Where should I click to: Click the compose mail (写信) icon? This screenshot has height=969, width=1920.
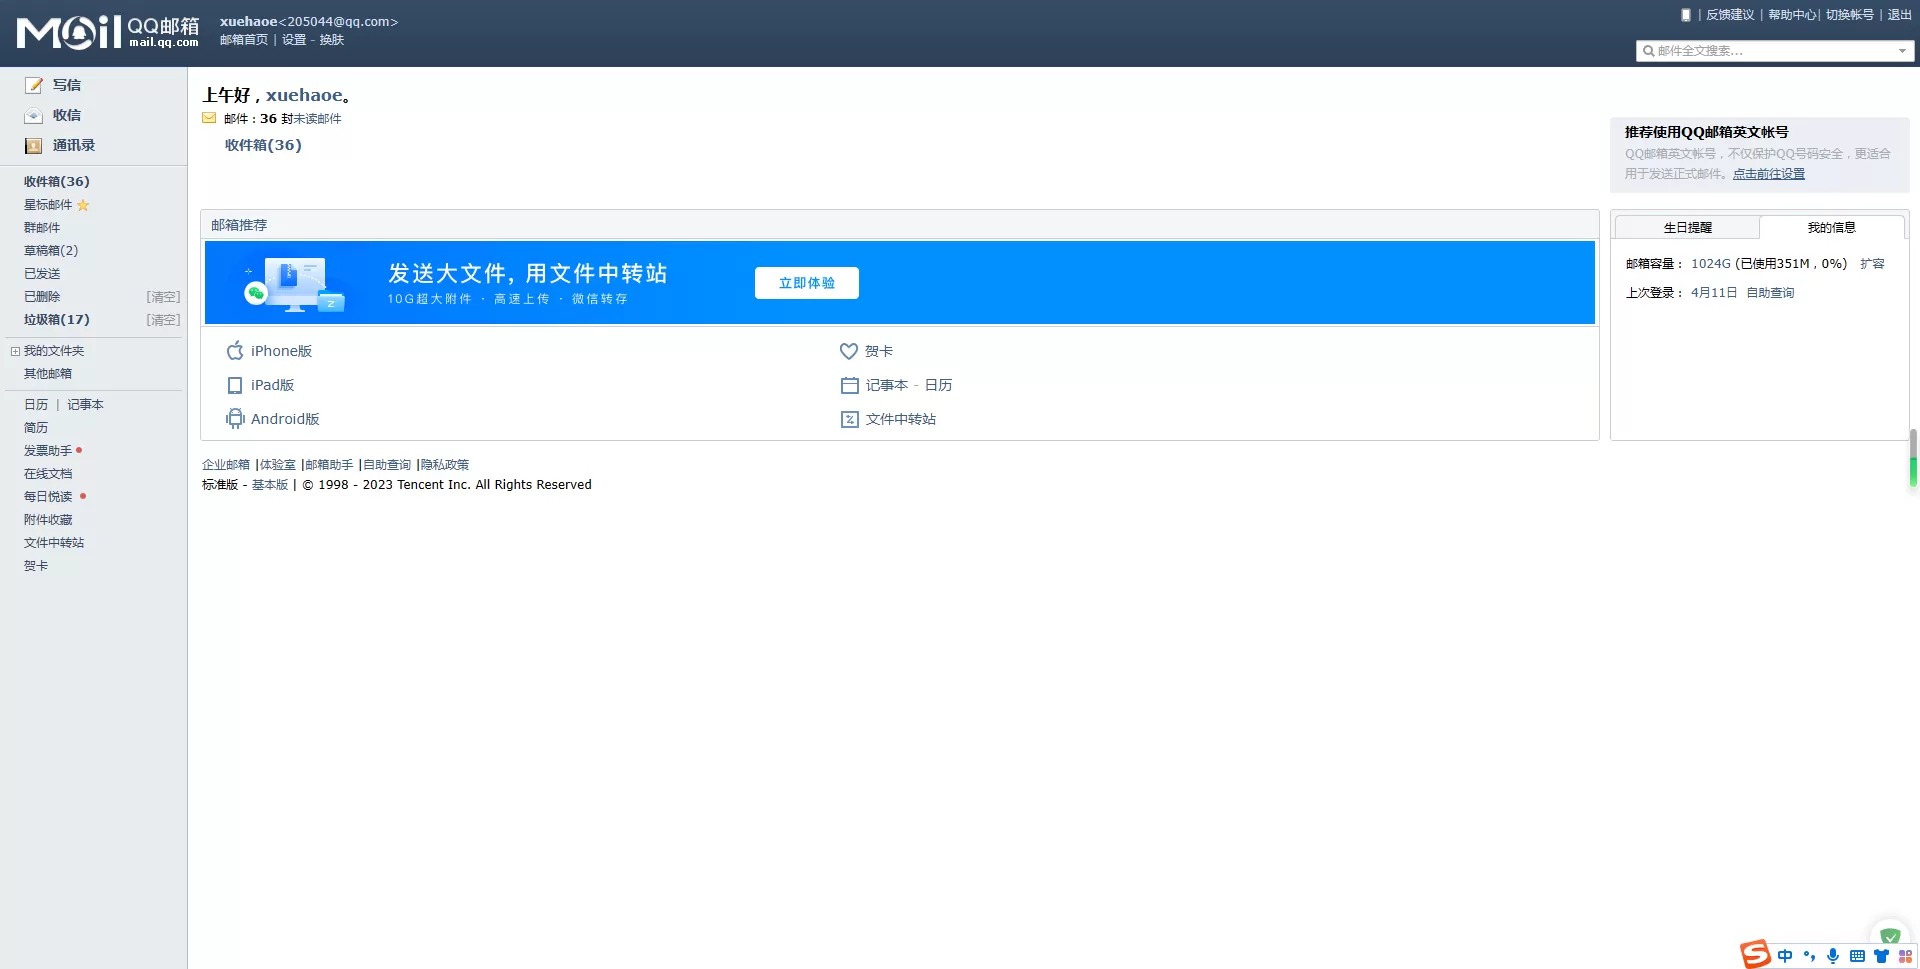click(x=34, y=85)
